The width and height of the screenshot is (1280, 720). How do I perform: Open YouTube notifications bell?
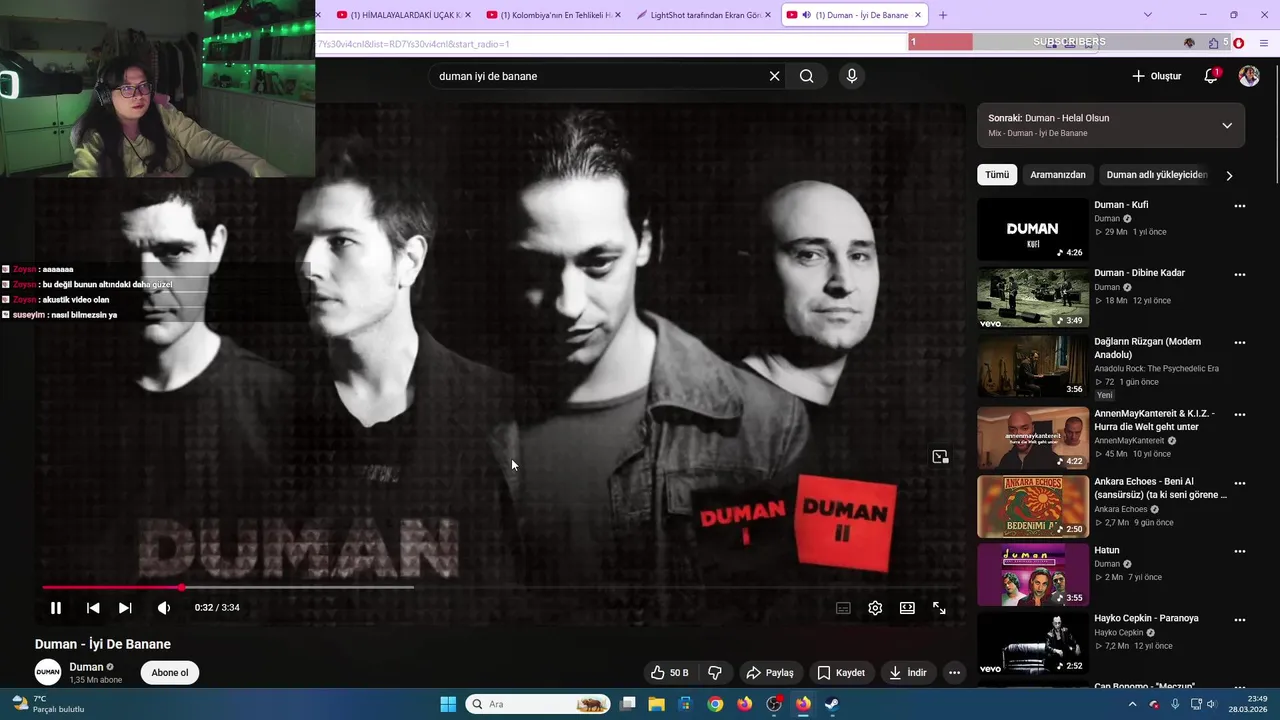pyautogui.click(x=1211, y=76)
